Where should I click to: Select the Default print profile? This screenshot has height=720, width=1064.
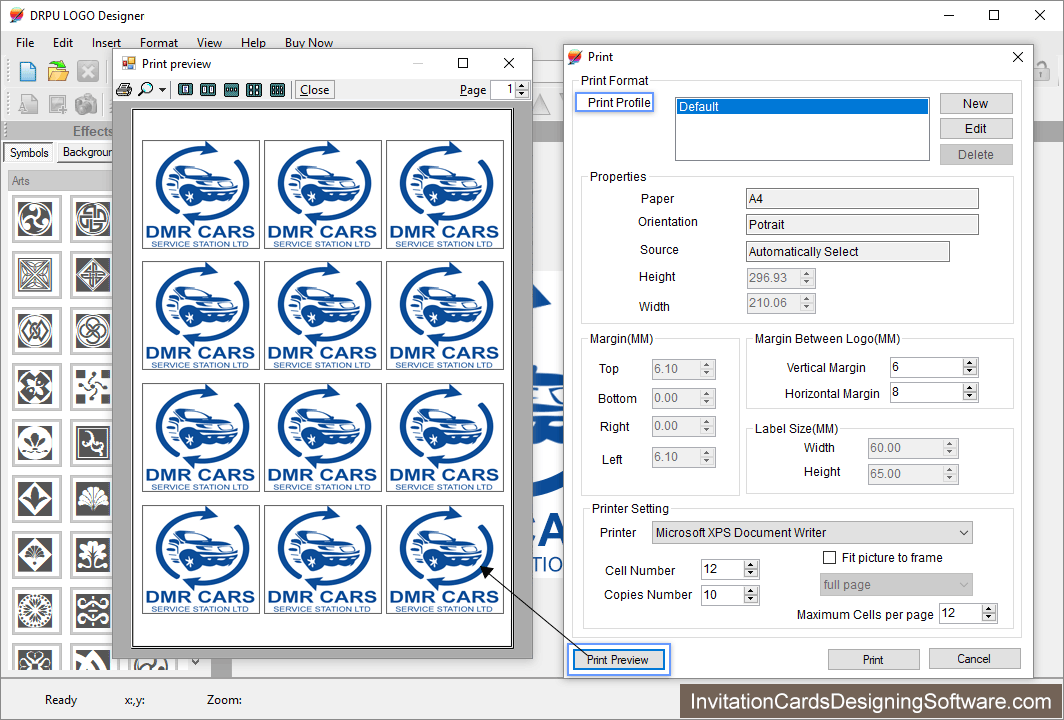(x=802, y=107)
